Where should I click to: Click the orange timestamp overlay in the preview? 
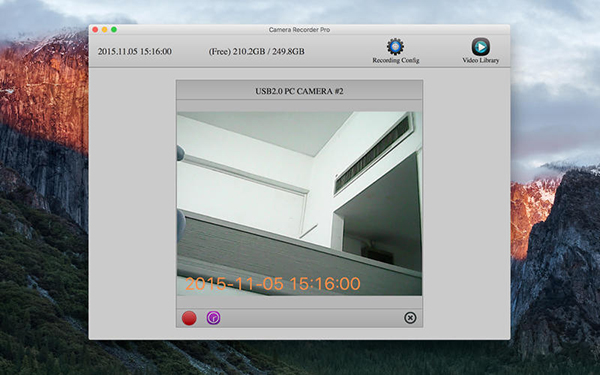[273, 284]
